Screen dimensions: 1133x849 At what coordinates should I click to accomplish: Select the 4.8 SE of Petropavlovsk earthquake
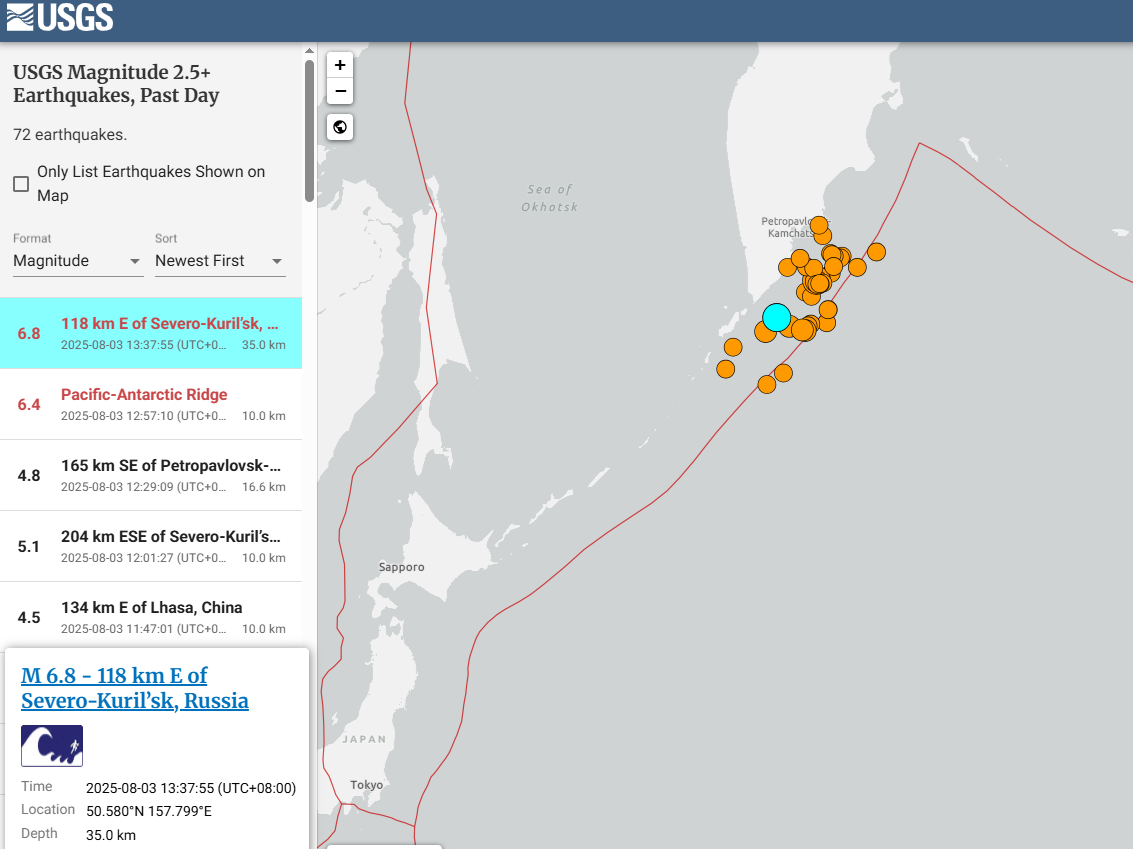coord(150,475)
